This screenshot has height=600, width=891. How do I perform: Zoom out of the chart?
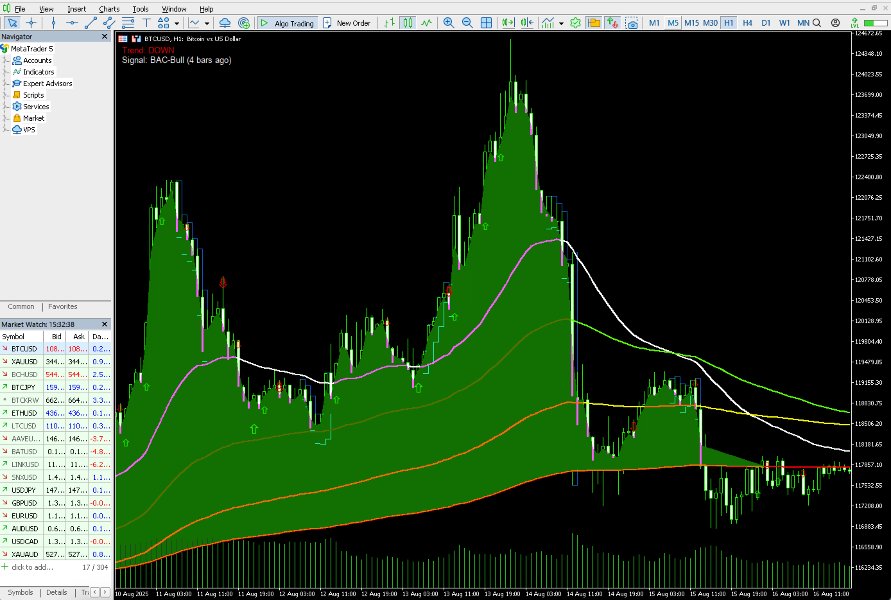(467, 23)
